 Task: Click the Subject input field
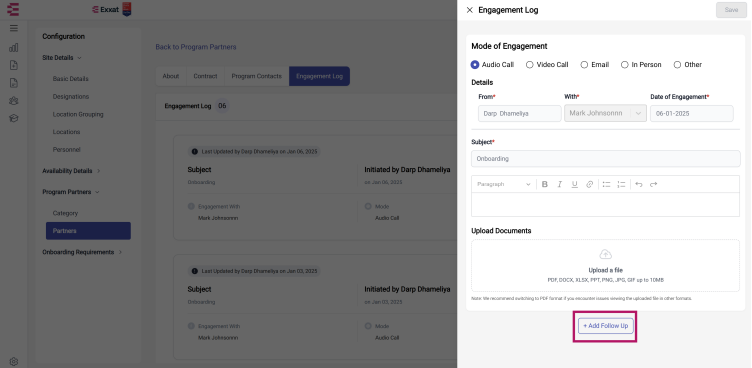(605, 159)
